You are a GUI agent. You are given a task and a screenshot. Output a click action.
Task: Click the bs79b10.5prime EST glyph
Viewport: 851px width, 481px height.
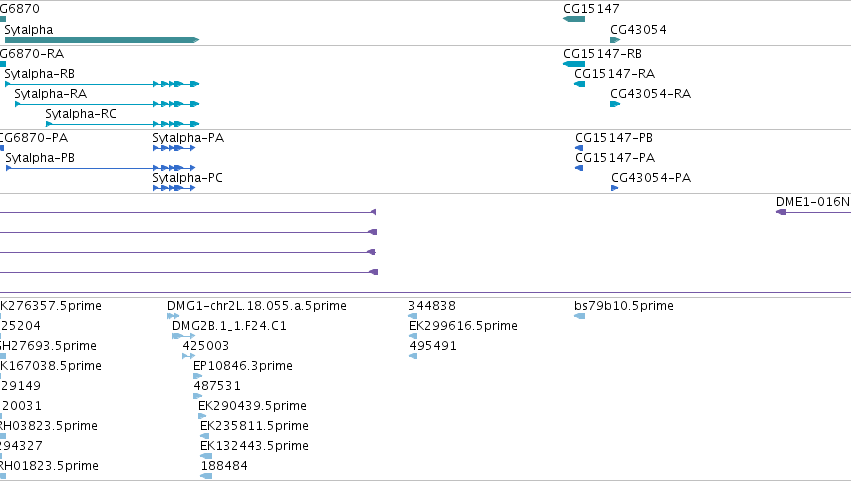pos(580,316)
